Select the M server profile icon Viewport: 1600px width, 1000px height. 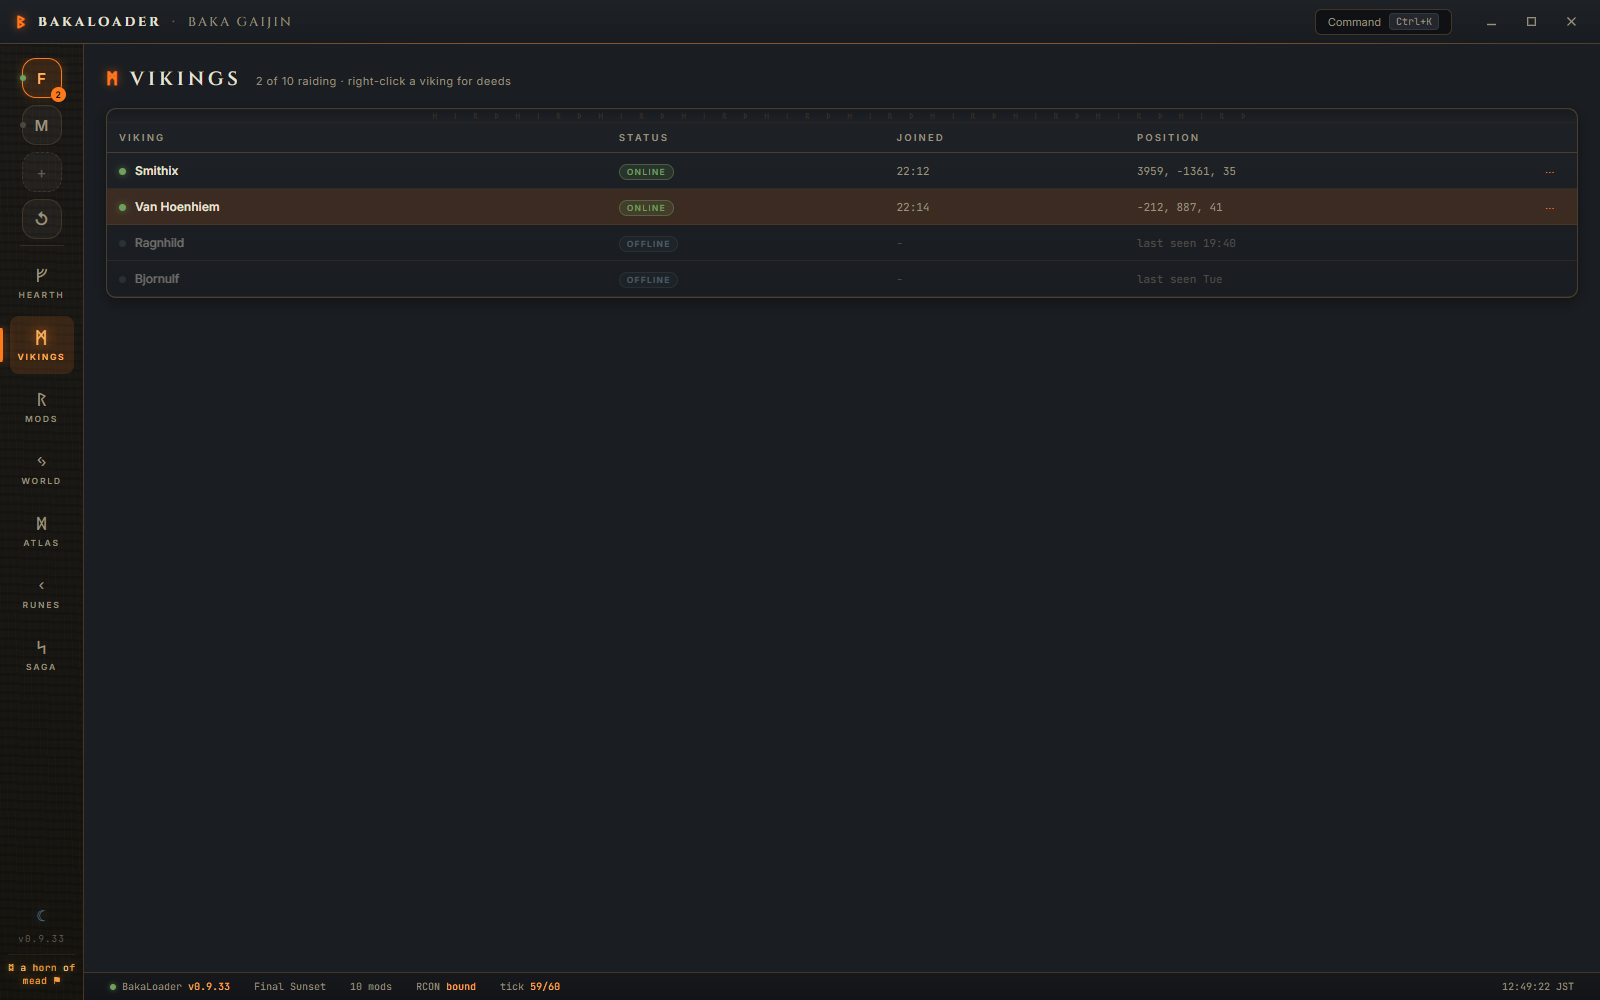pyautogui.click(x=41, y=125)
